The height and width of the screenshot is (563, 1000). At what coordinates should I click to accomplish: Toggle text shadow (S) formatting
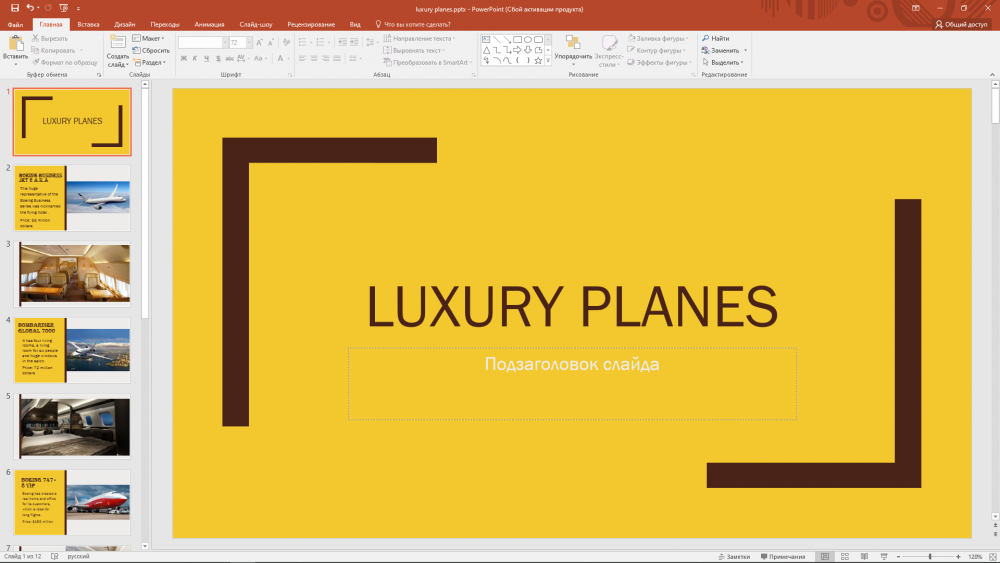[x=218, y=59]
